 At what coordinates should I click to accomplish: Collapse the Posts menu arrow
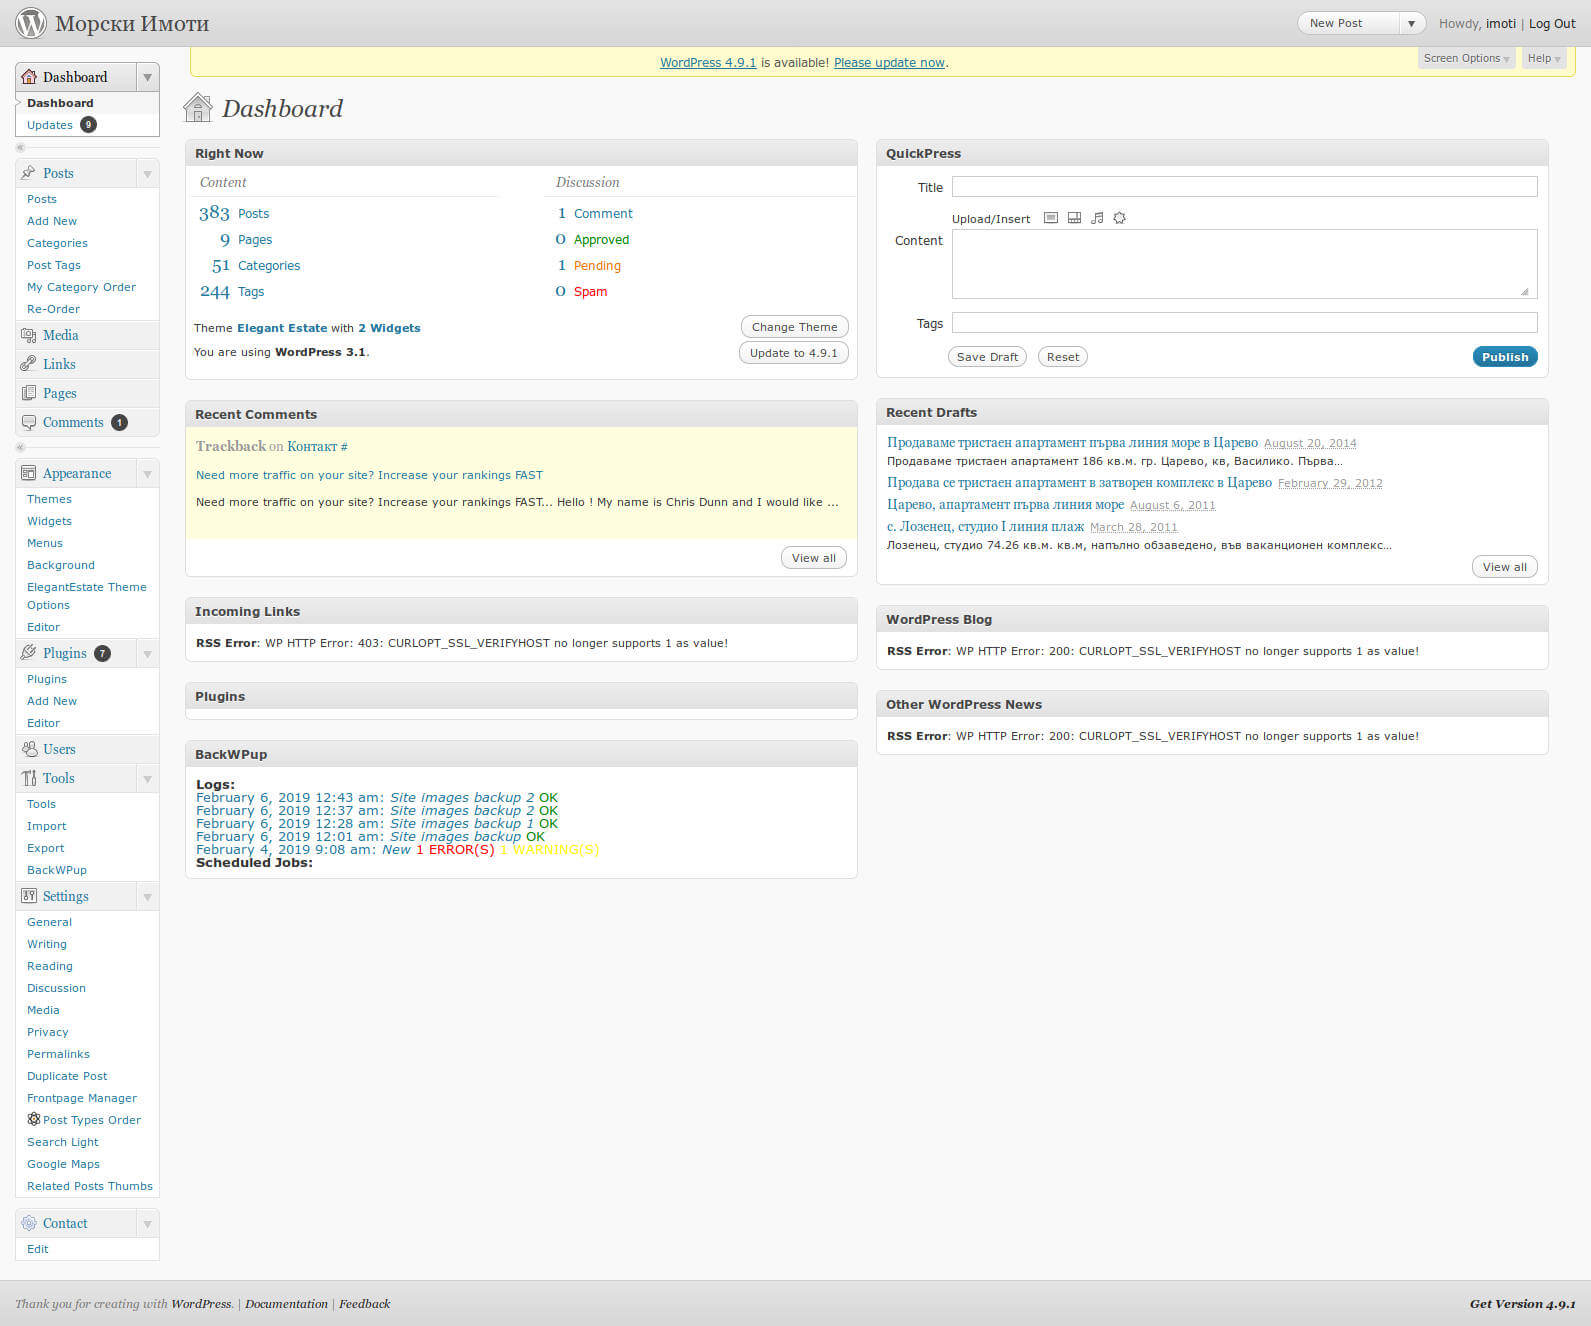(148, 173)
